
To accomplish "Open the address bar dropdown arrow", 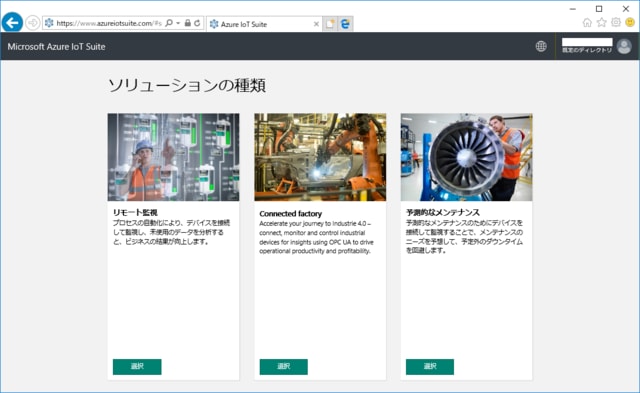I will pyautogui.click(x=178, y=23).
